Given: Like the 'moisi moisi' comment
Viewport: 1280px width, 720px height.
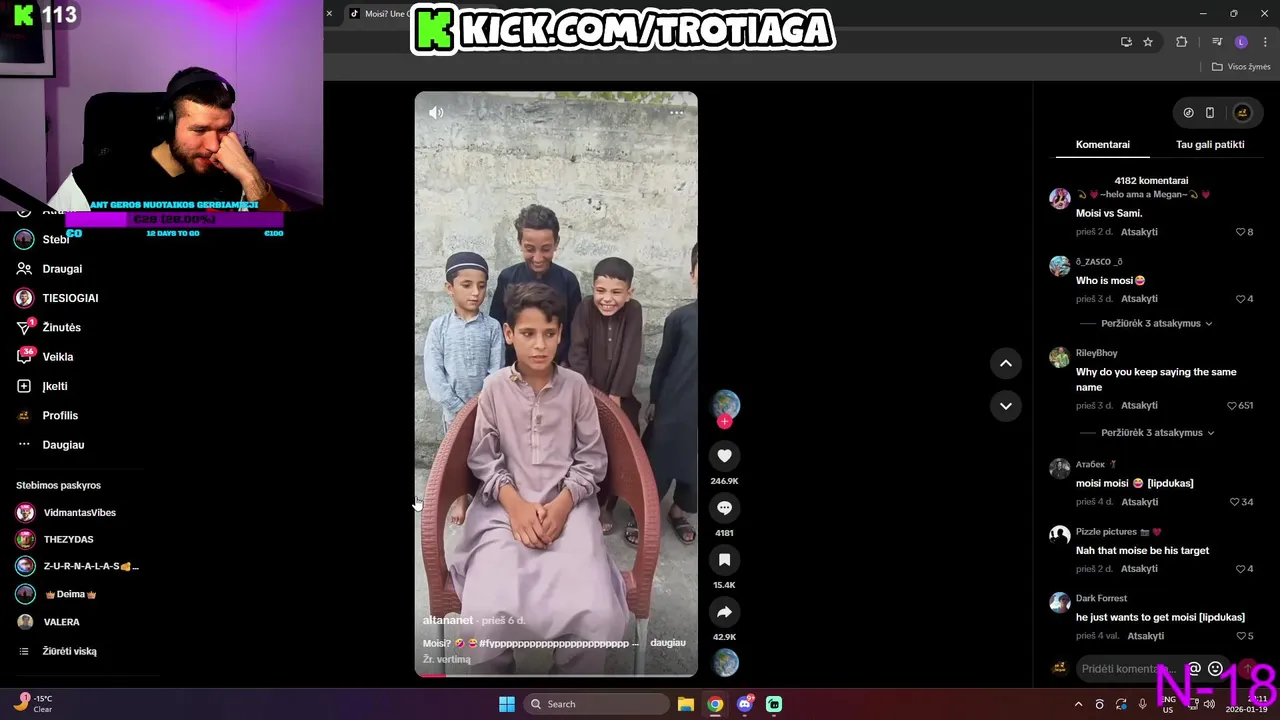Looking at the screenshot, I should click(x=1235, y=502).
